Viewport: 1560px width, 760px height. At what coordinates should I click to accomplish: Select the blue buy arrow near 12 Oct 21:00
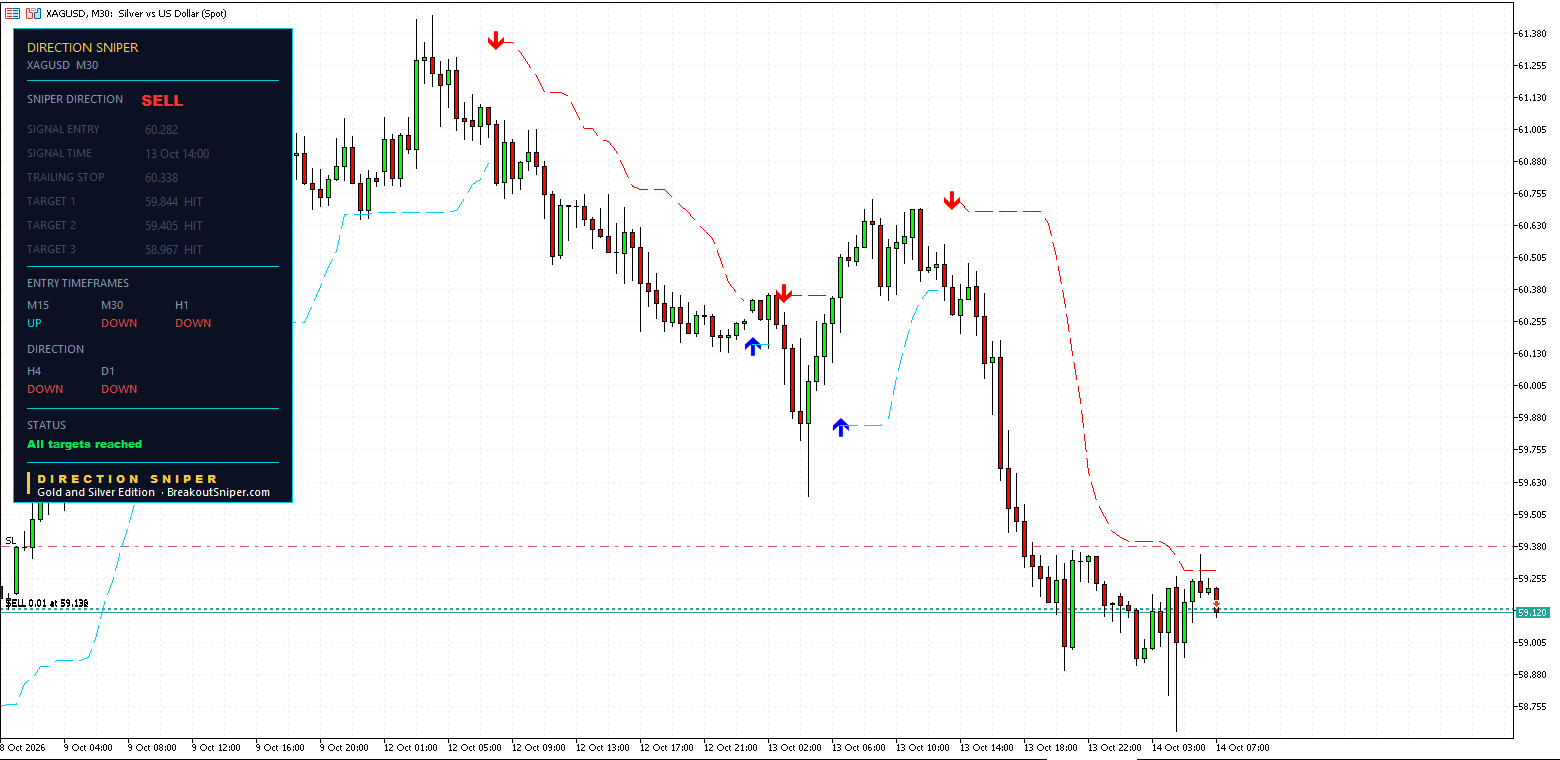coord(752,346)
